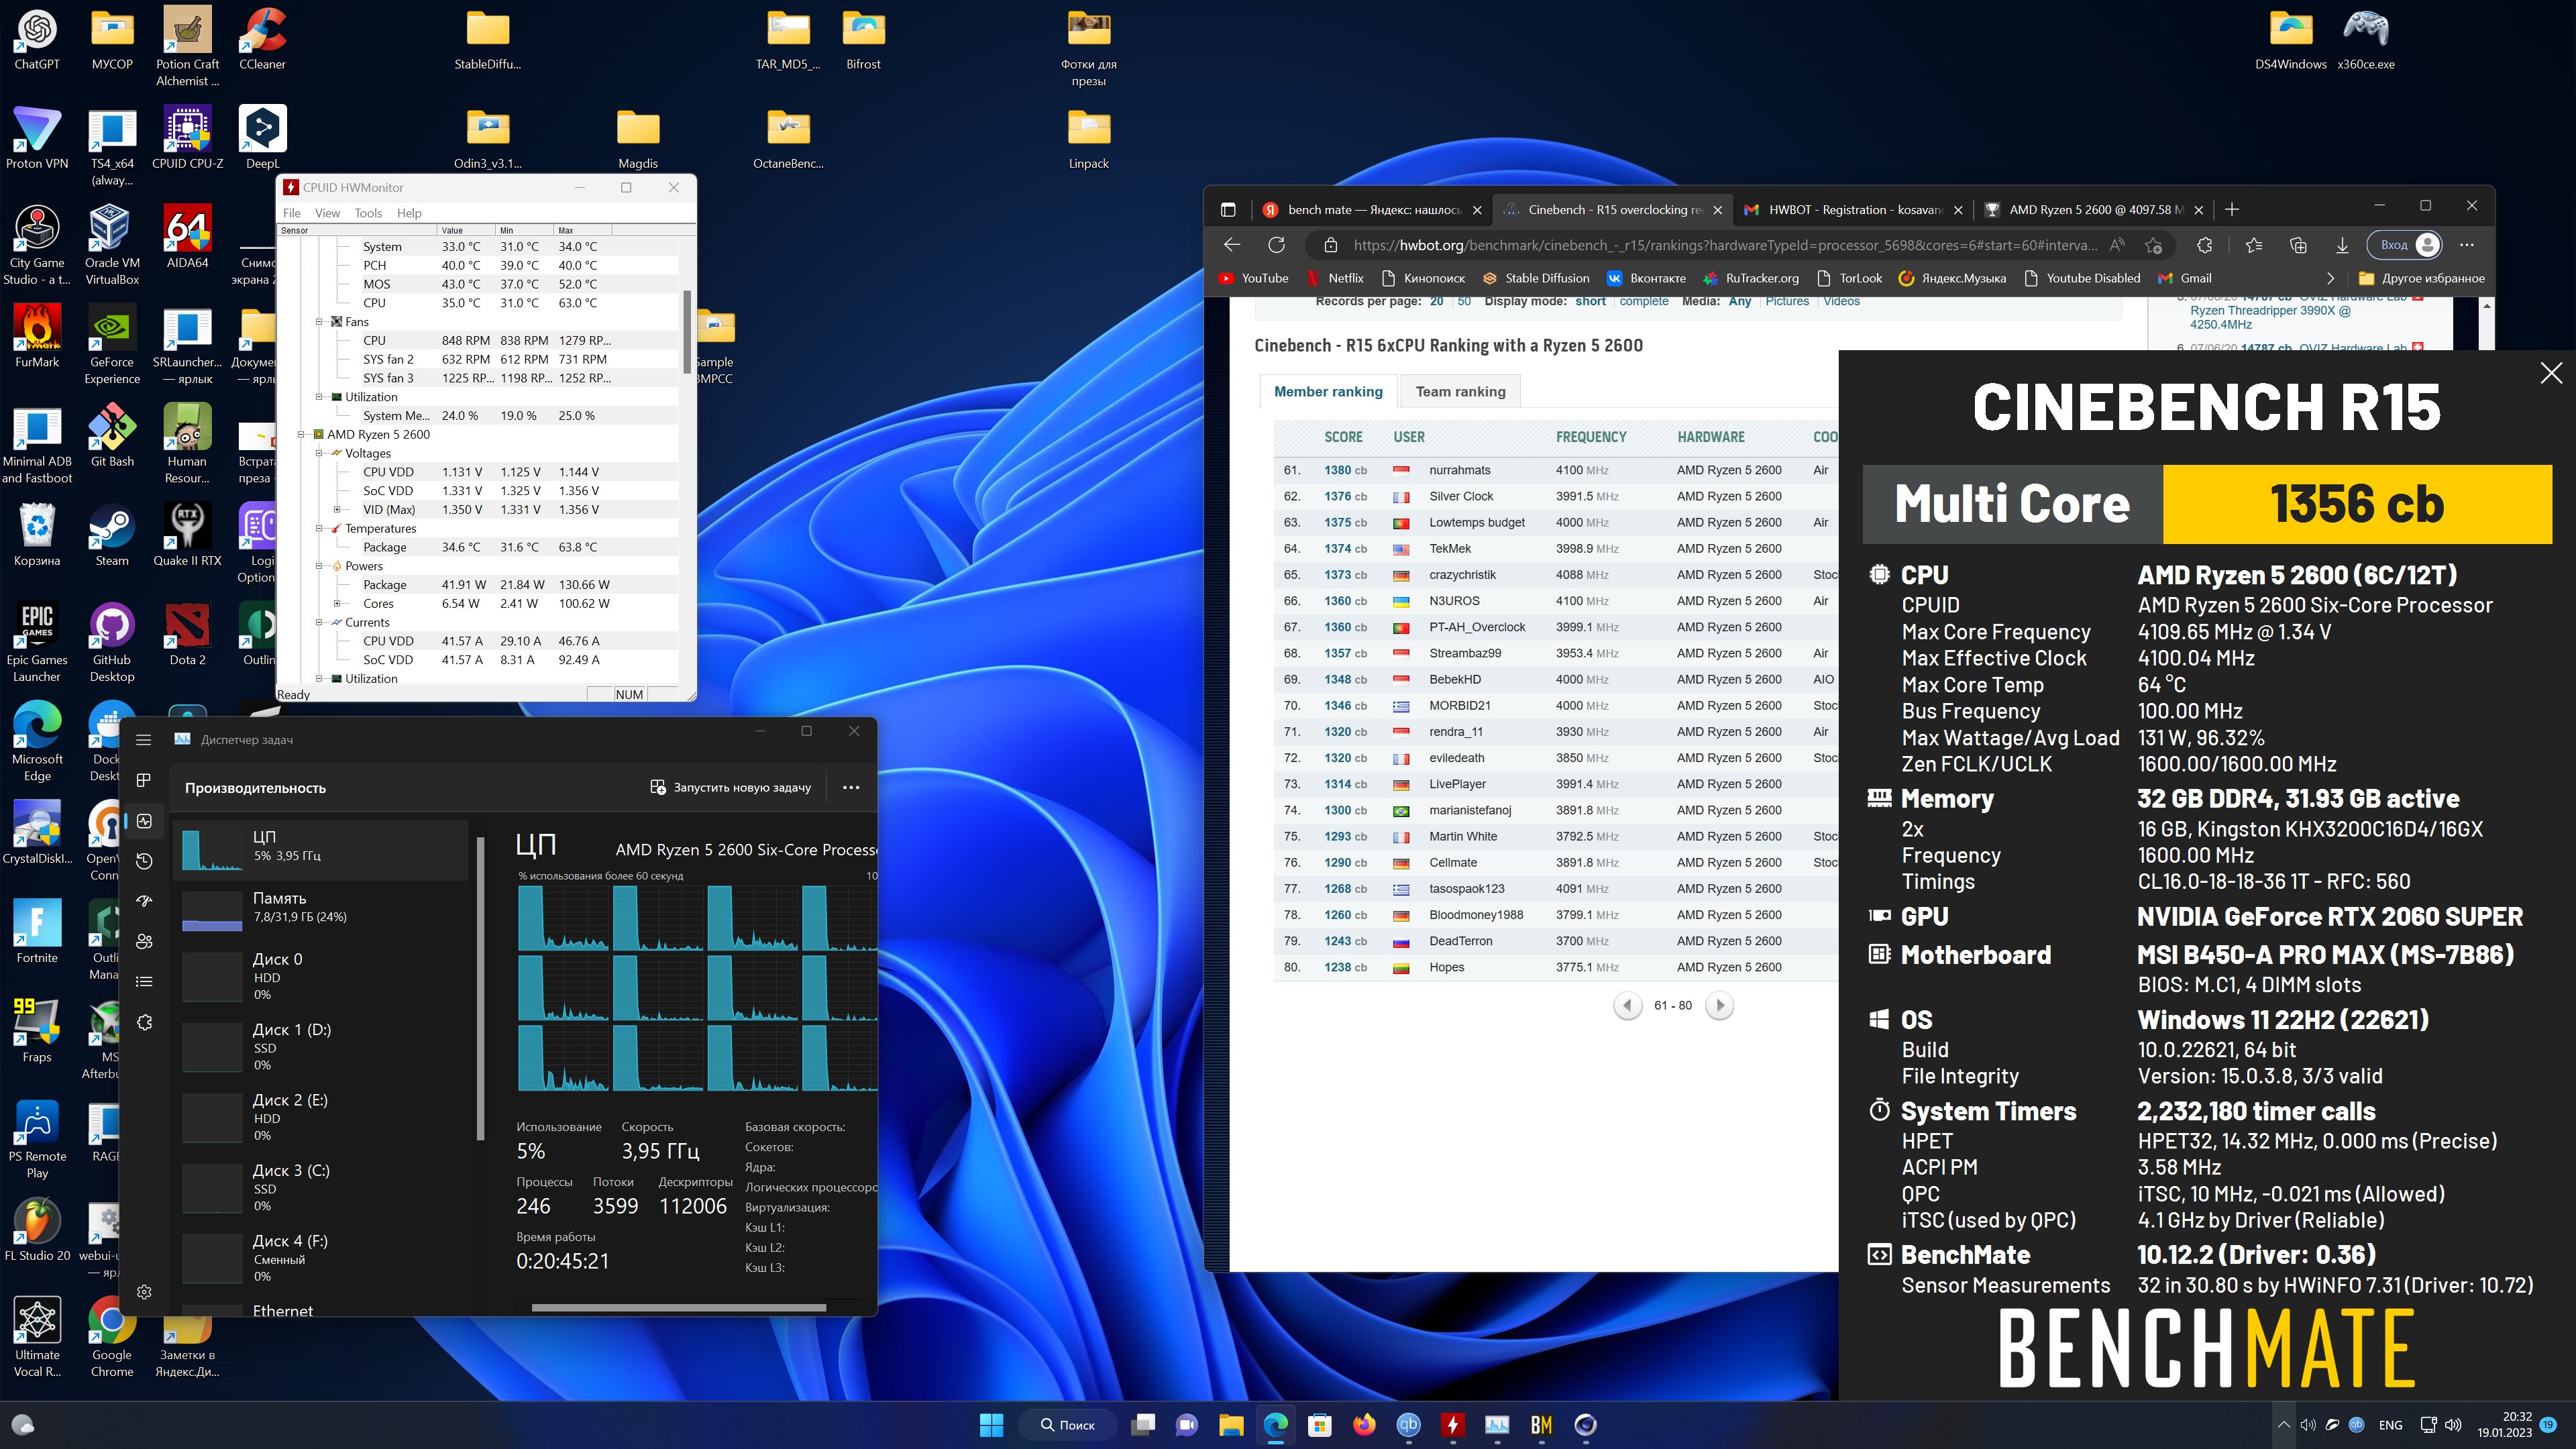The width and height of the screenshot is (2576, 1449).
Task: Open a new tab in Edge
Action: tap(2232, 209)
